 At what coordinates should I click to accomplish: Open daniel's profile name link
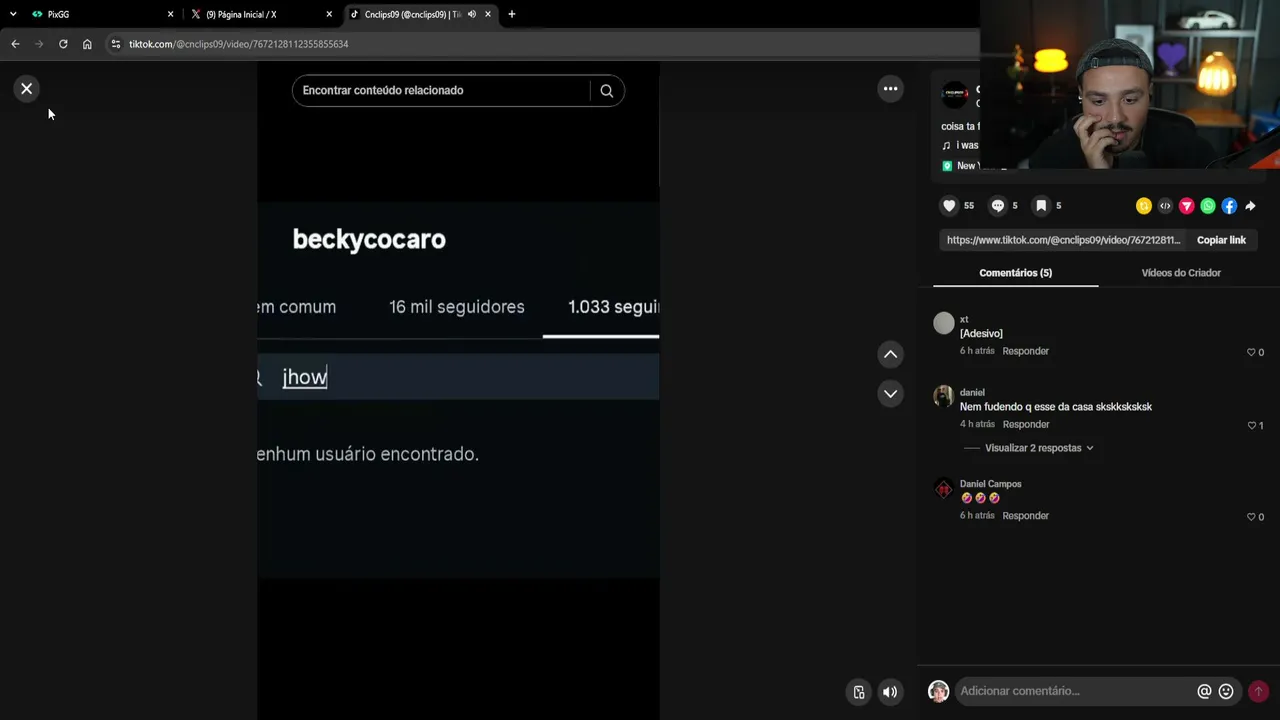coord(972,393)
